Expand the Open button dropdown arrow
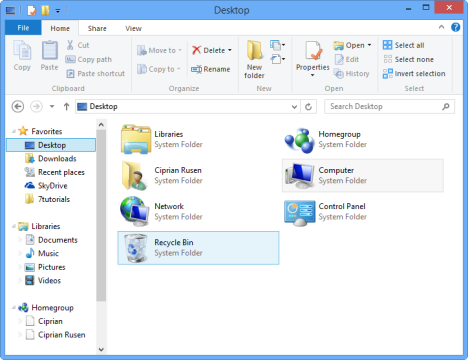This screenshot has width=468, height=360. (x=369, y=45)
